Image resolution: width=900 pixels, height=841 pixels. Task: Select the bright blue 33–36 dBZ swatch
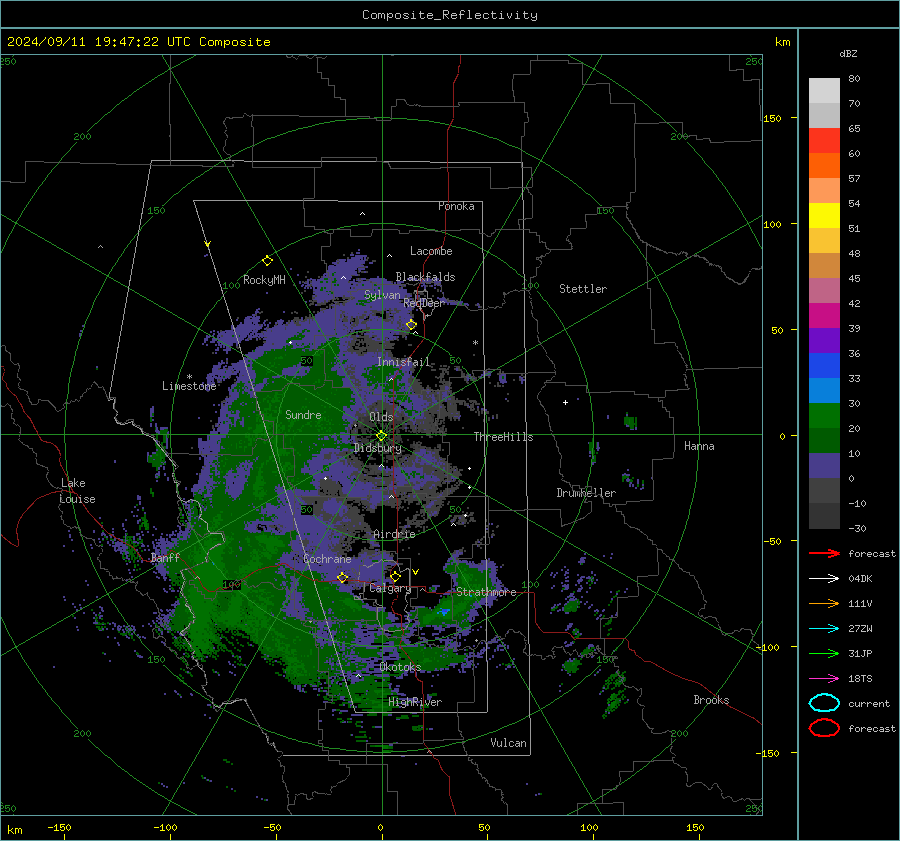click(824, 366)
